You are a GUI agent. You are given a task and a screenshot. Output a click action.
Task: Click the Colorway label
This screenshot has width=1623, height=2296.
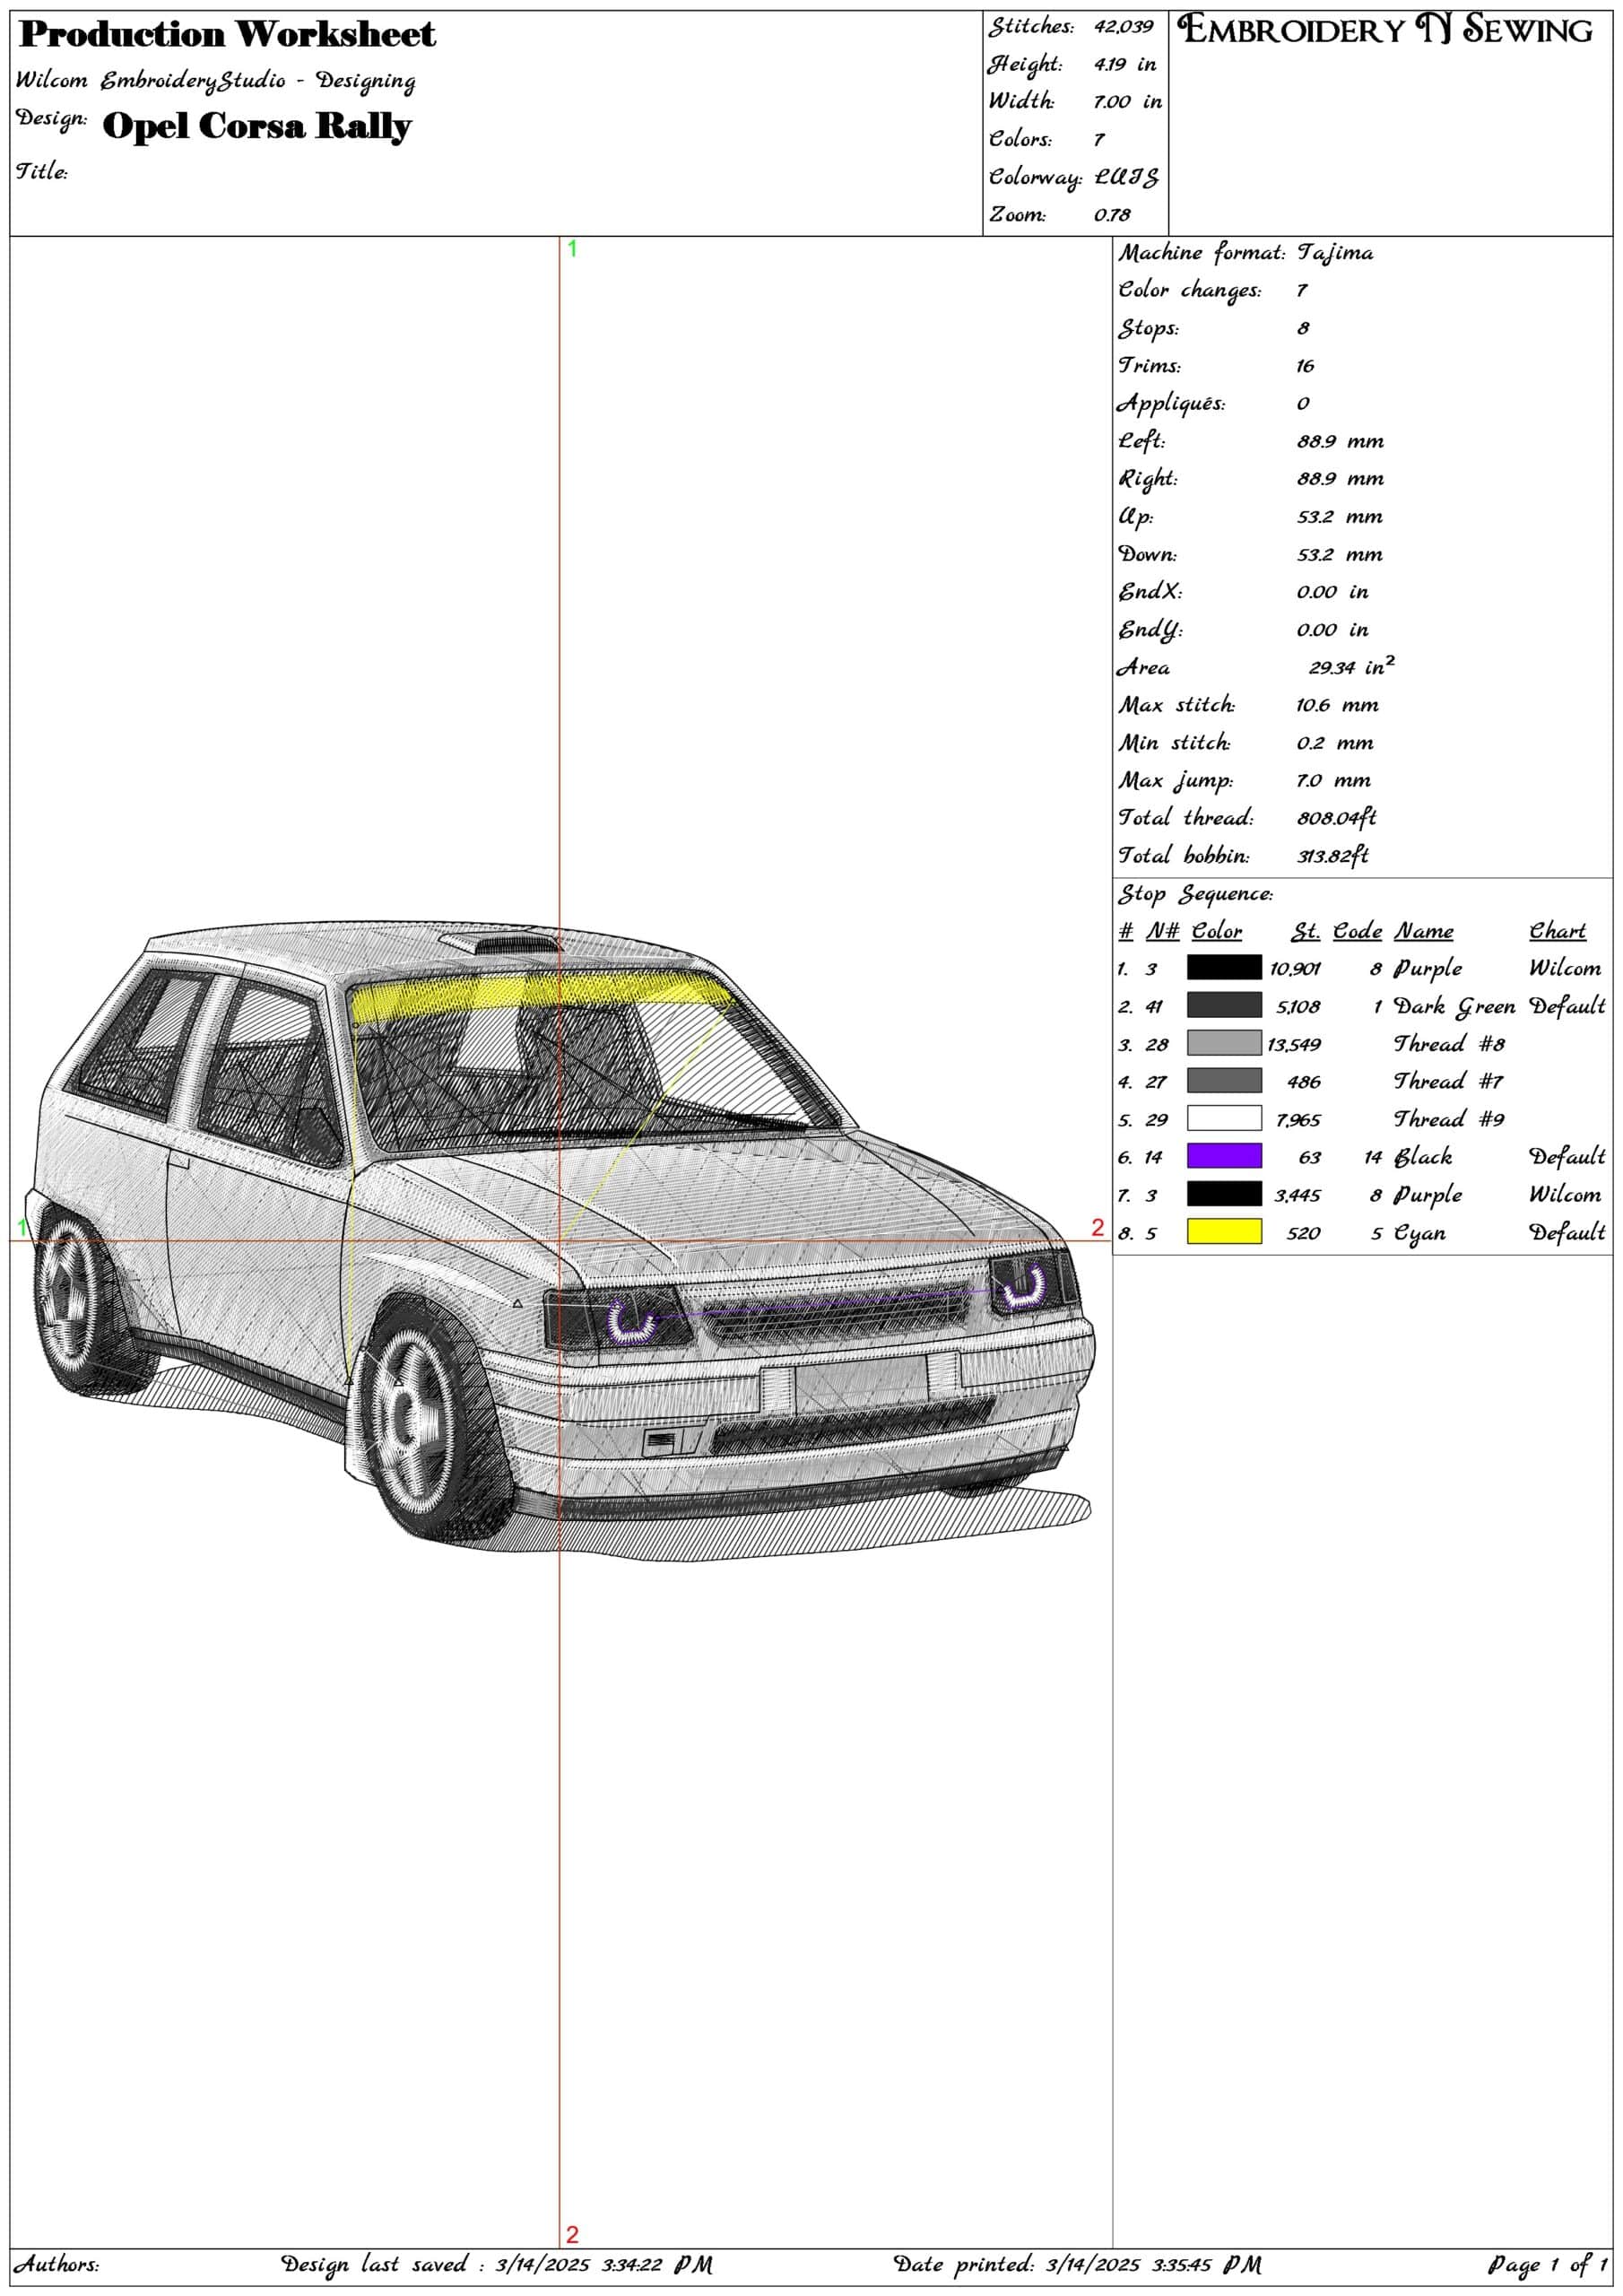point(1035,177)
